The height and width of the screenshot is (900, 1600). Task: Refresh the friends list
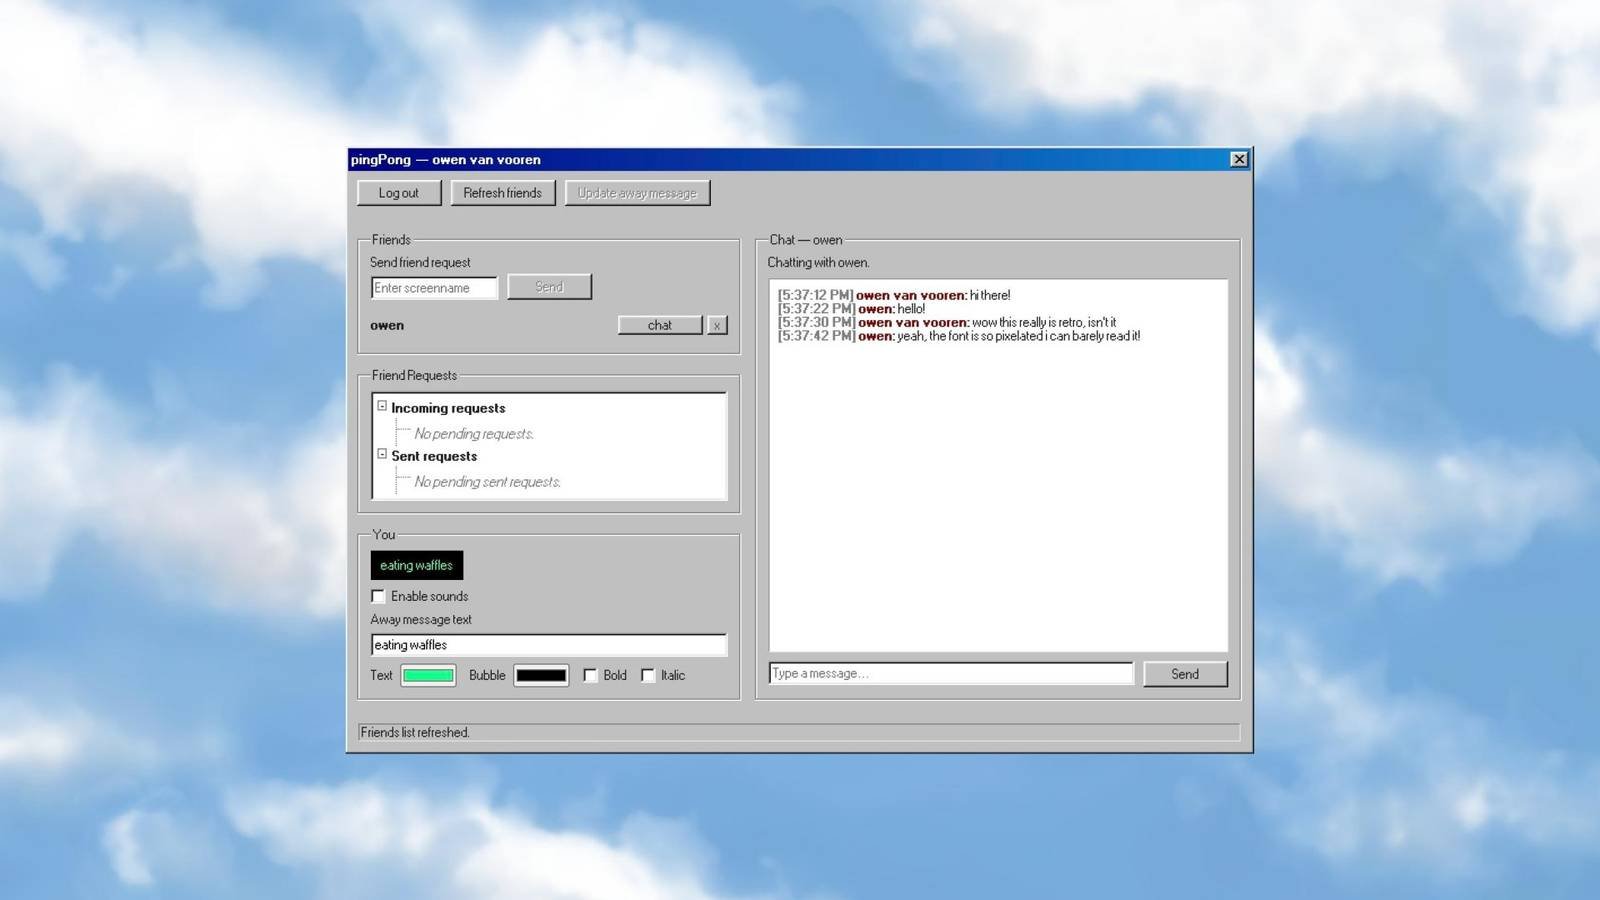click(x=502, y=192)
